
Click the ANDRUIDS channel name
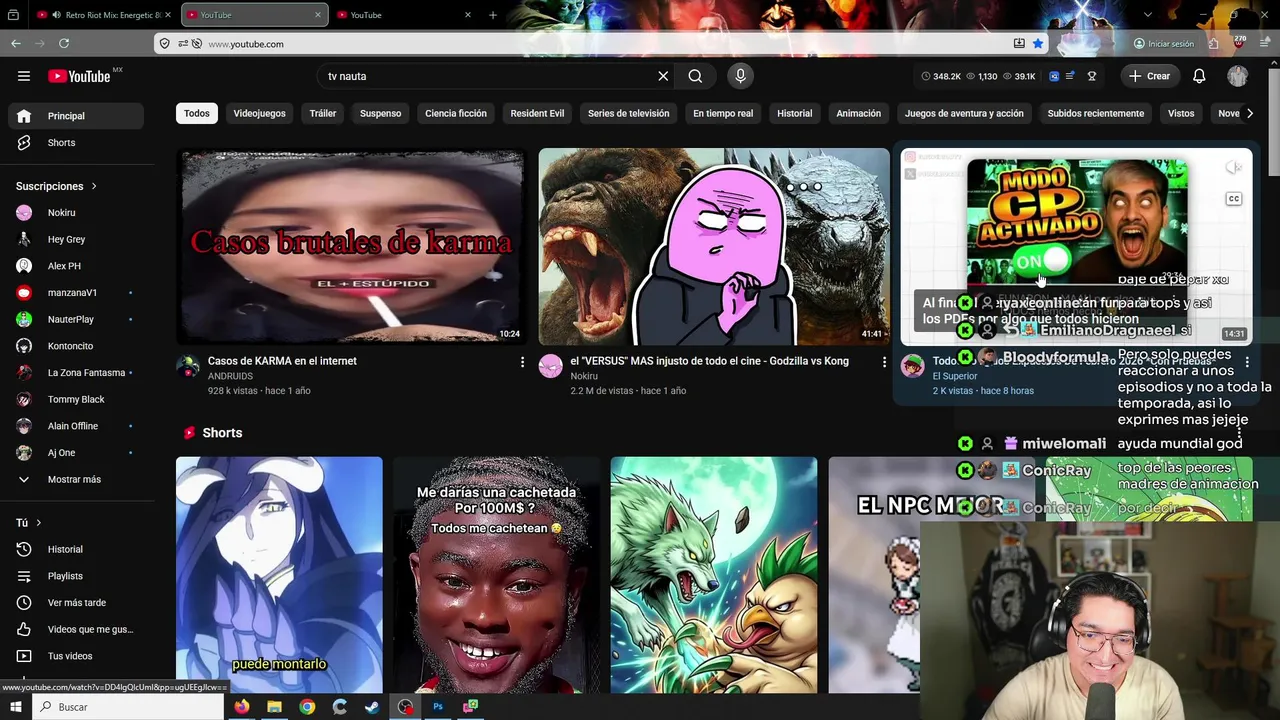(x=230, y=376)
